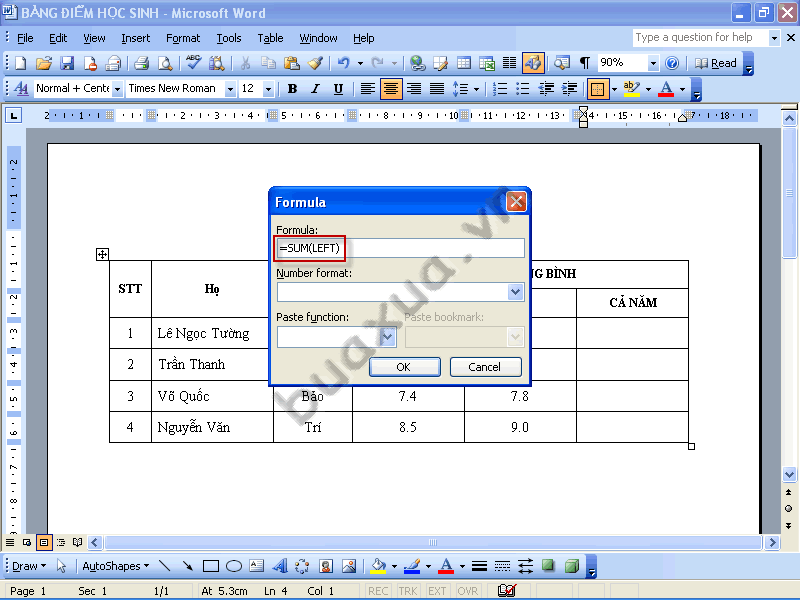Screen dimensions: 800x600
Task: Insert WordArt from Drawing toolbar
Action: click(x=280, y=566)
